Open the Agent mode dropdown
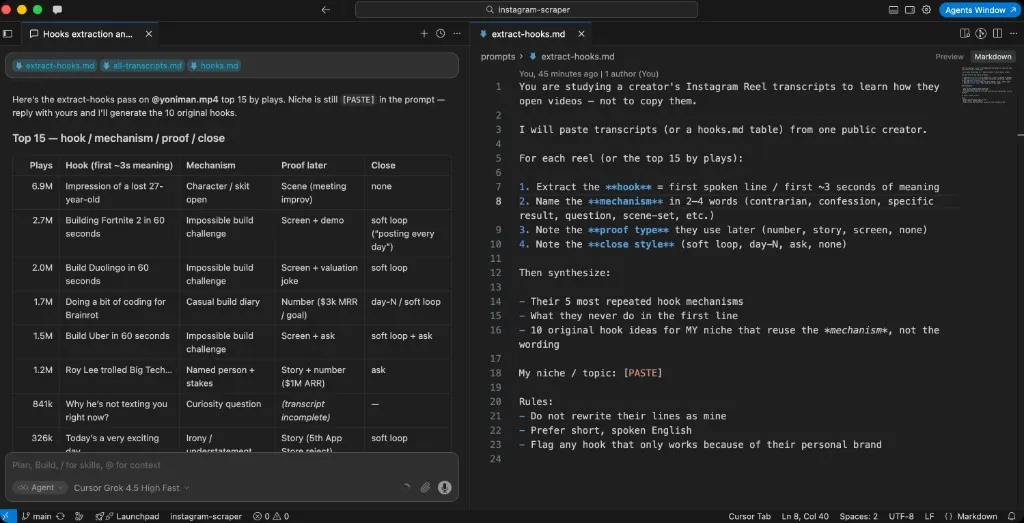This screenshot has height=523, width=1024. tap(40, 488)
